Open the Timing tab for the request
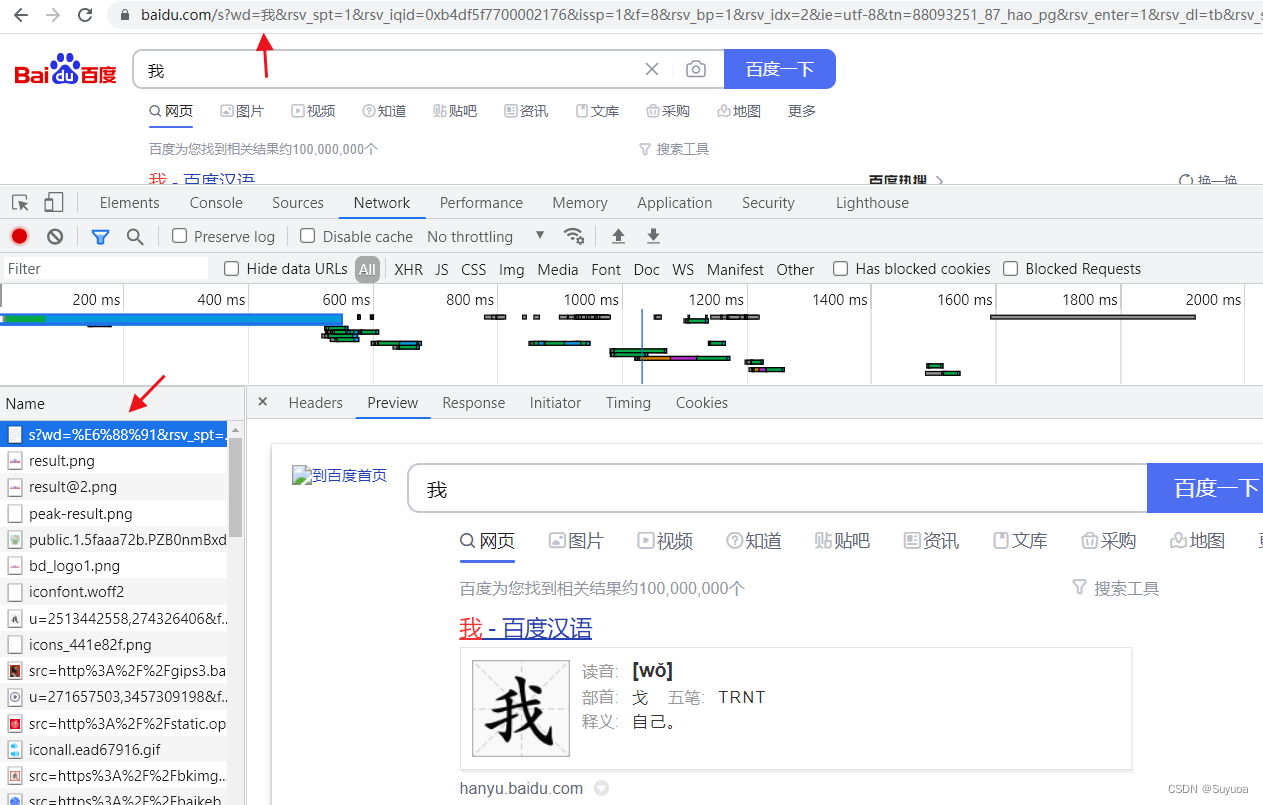1263x805 pixels. coord(628,402)
